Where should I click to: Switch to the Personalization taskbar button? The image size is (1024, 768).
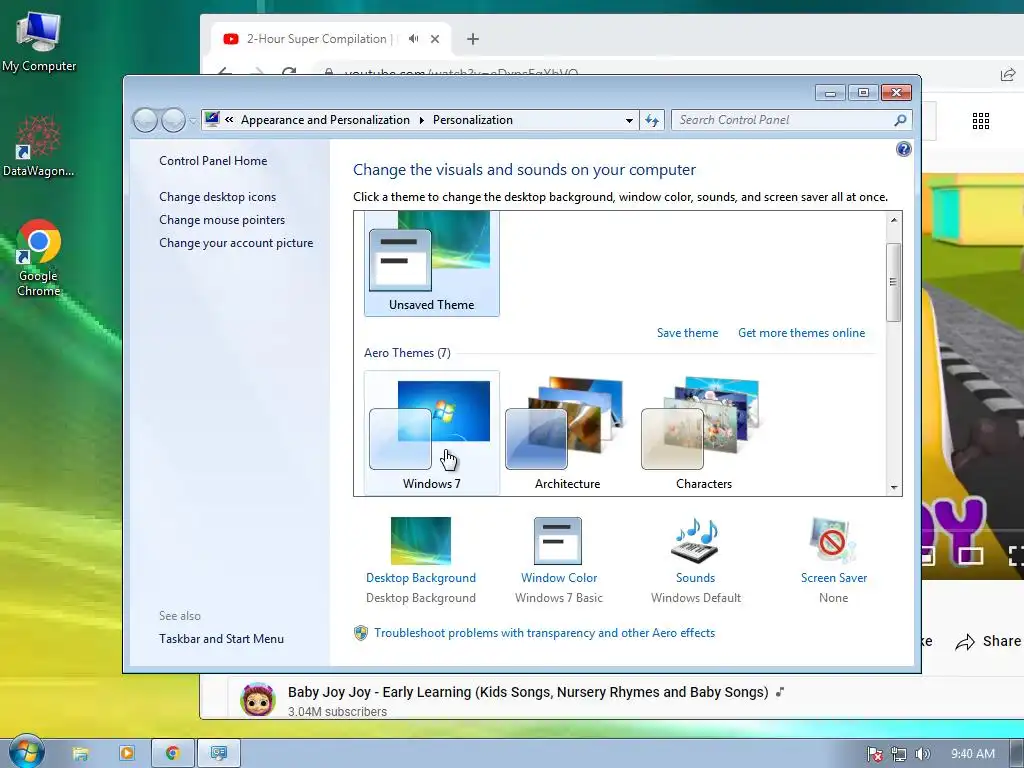tap(219, 754)
